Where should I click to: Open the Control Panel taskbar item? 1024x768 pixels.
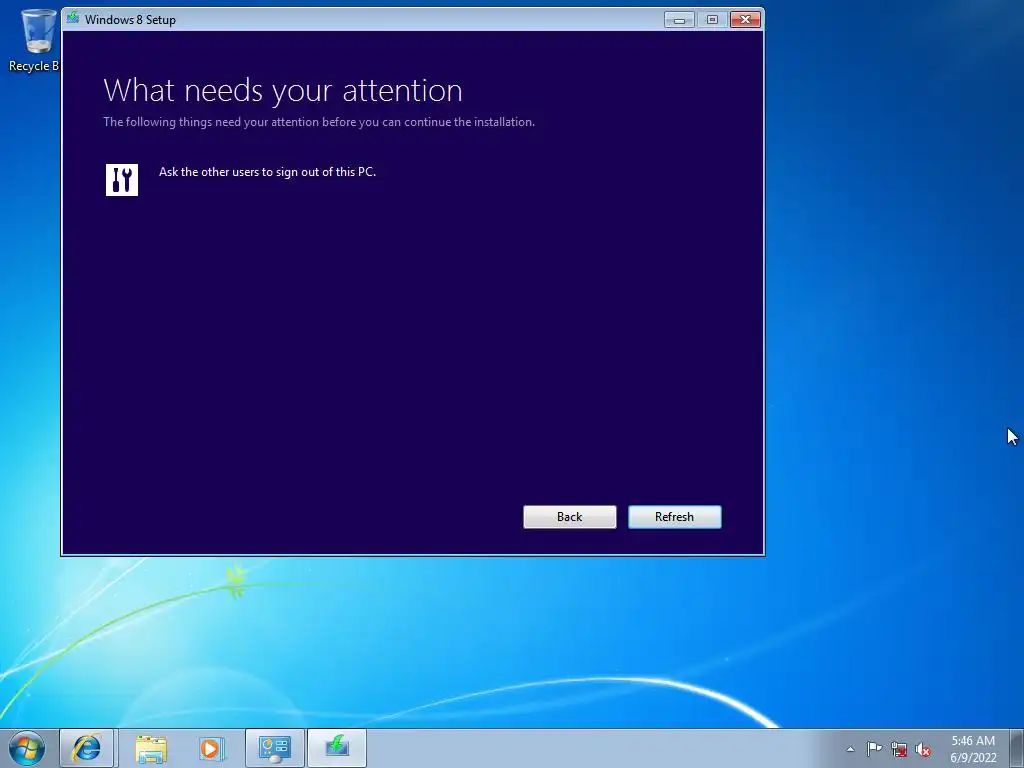[275, 748]
